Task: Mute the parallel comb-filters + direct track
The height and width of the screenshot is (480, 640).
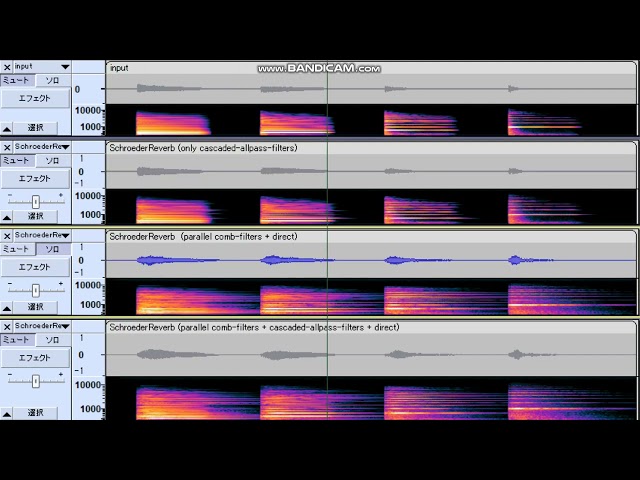Action: pos(17,249)
